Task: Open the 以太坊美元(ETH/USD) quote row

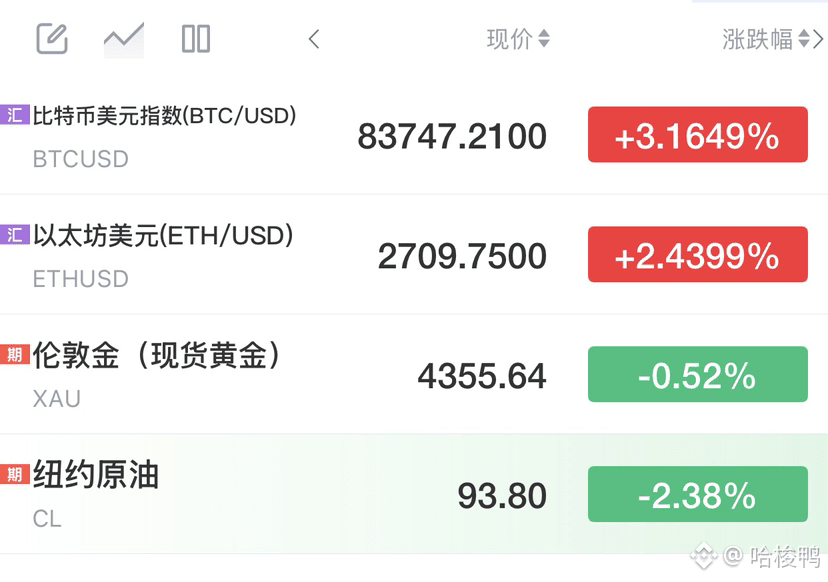Action: coord(414,255)
